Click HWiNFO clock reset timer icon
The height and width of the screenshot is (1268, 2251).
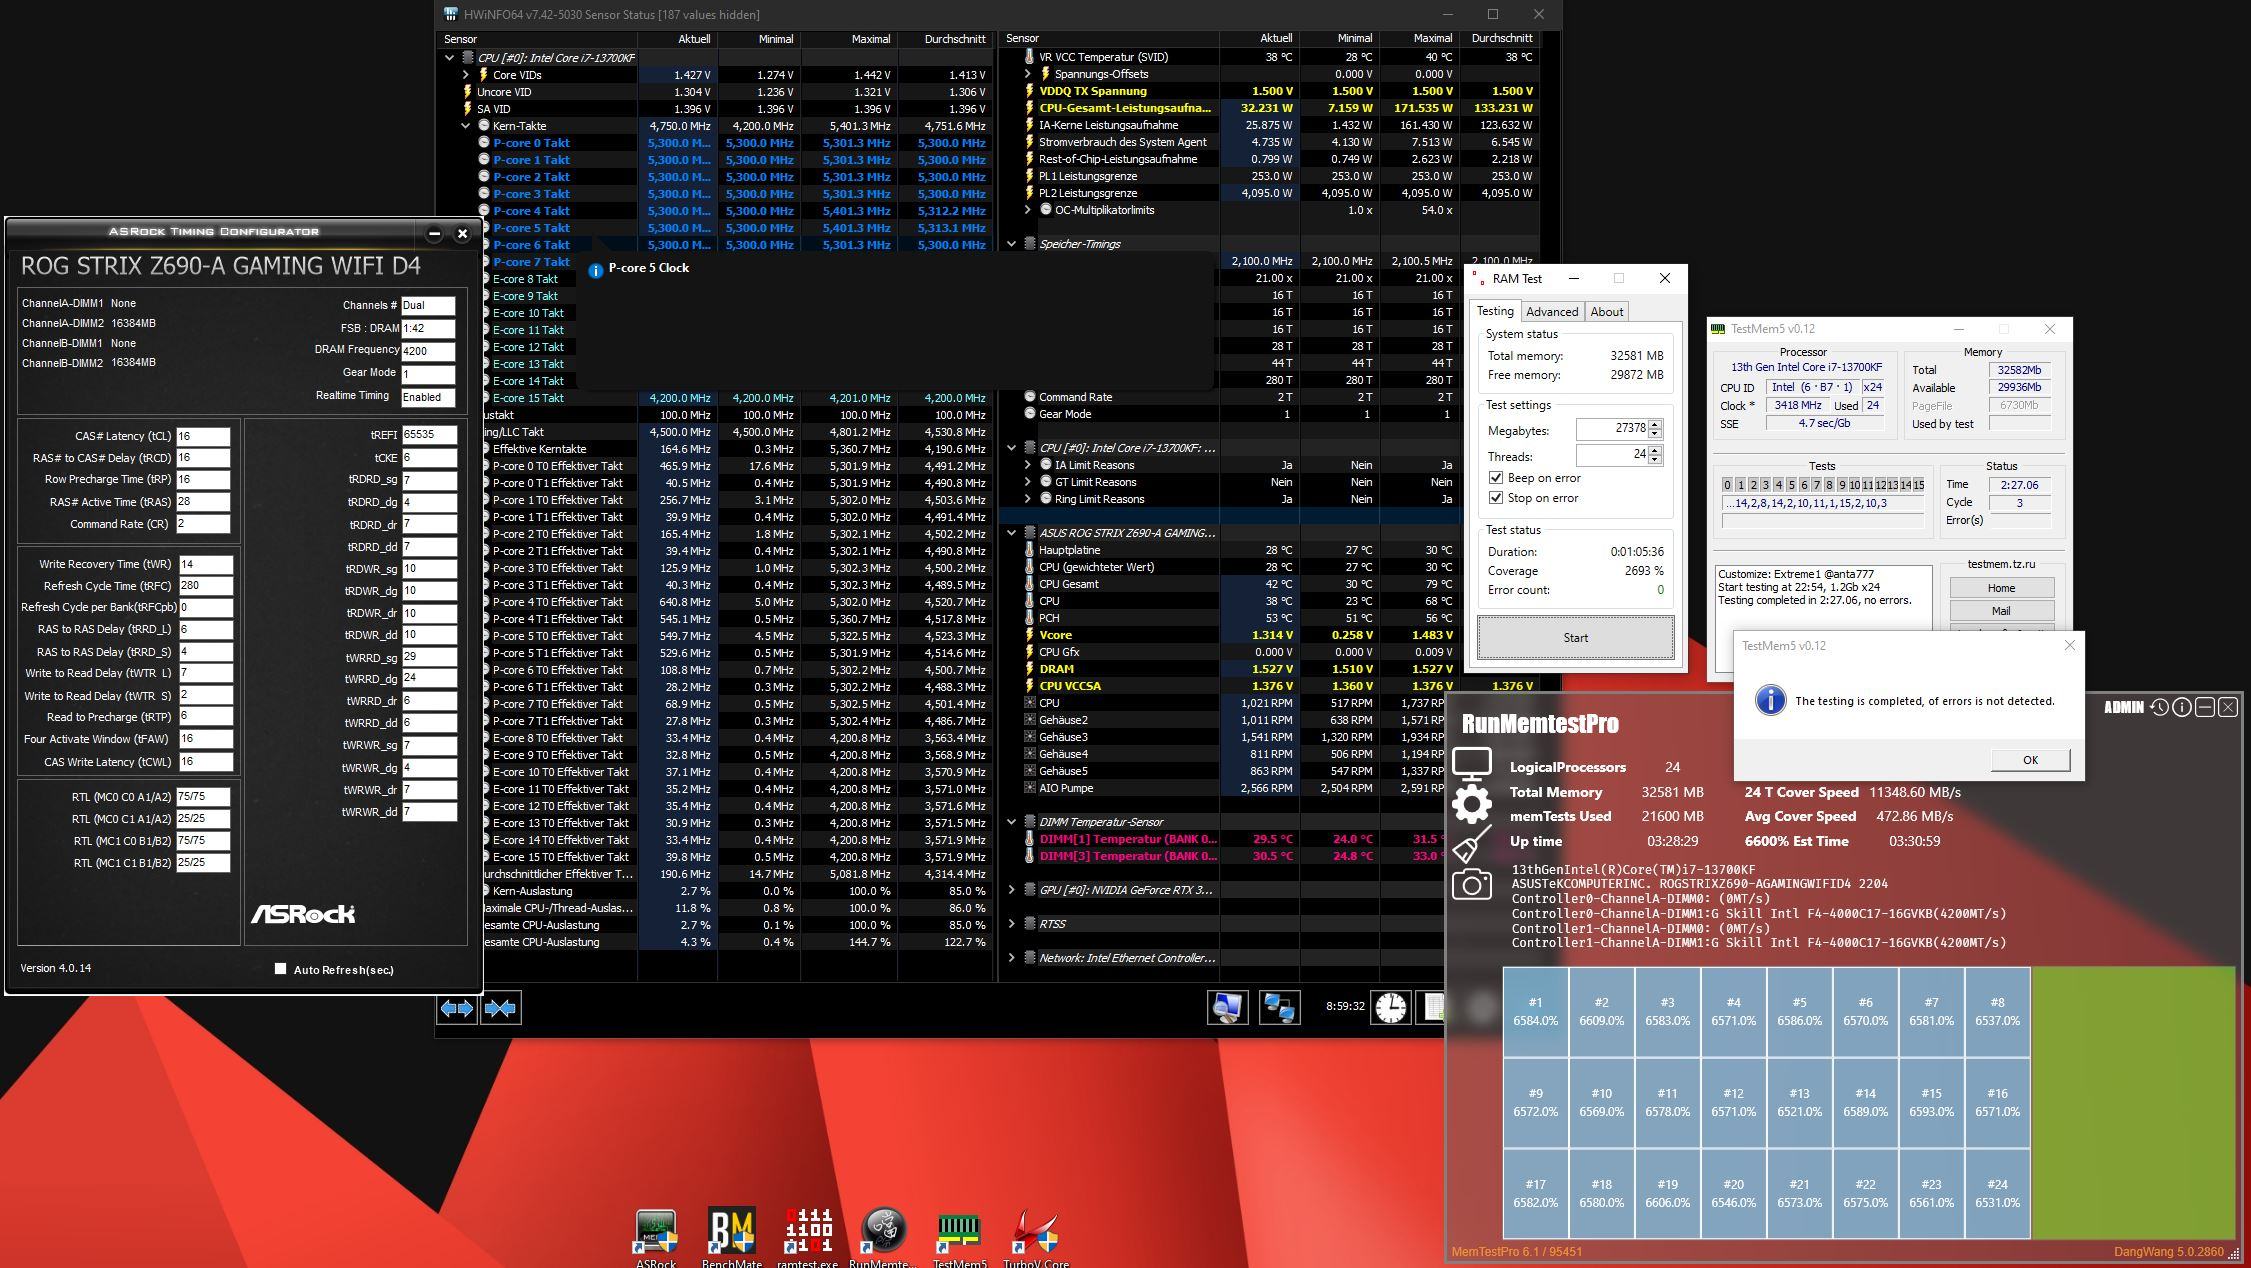click(x=1390, y=1007)
